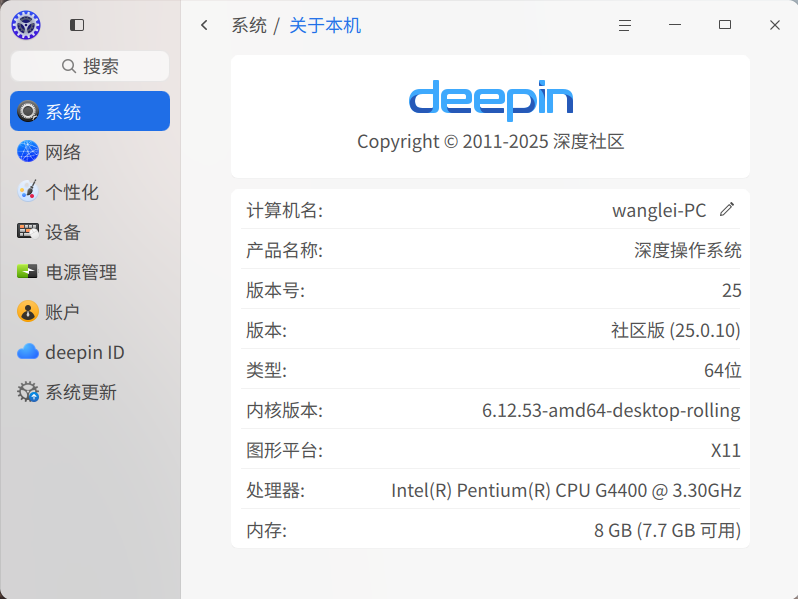This screenshot has height=599, width=798.
Task: Open the 个性化 settings section
Action: pyautogui.click(x=90, y=192)
